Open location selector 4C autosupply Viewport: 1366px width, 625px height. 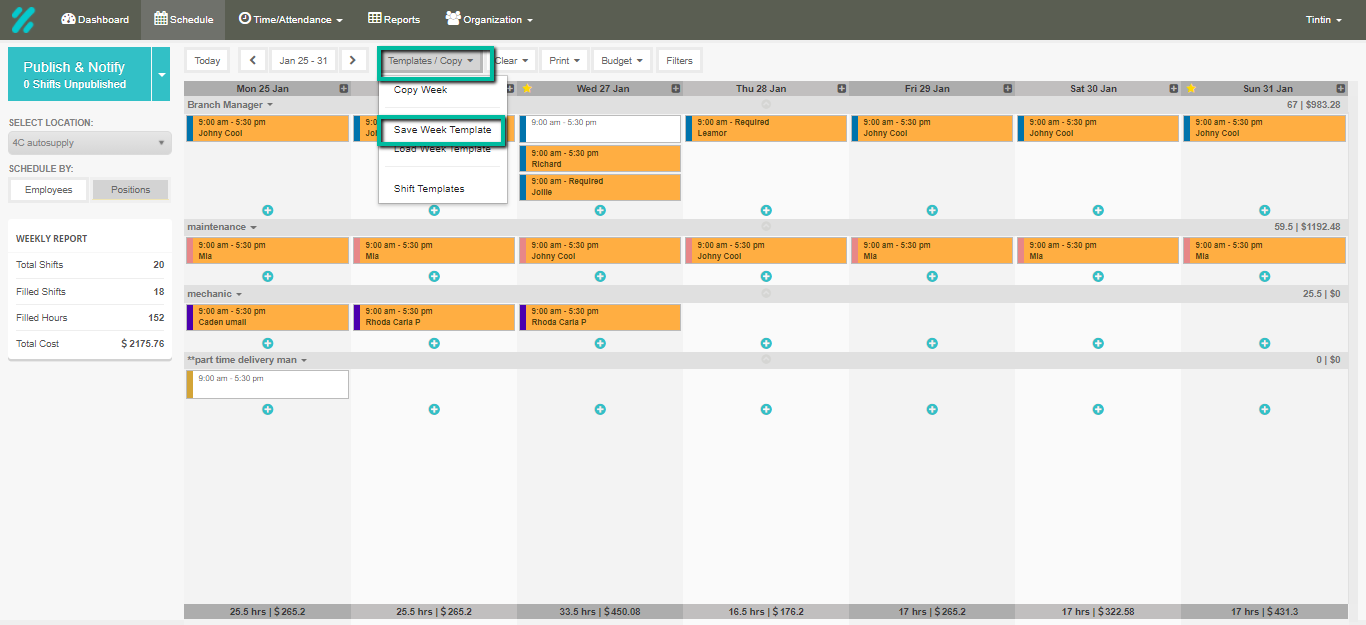tap(90, 143)
